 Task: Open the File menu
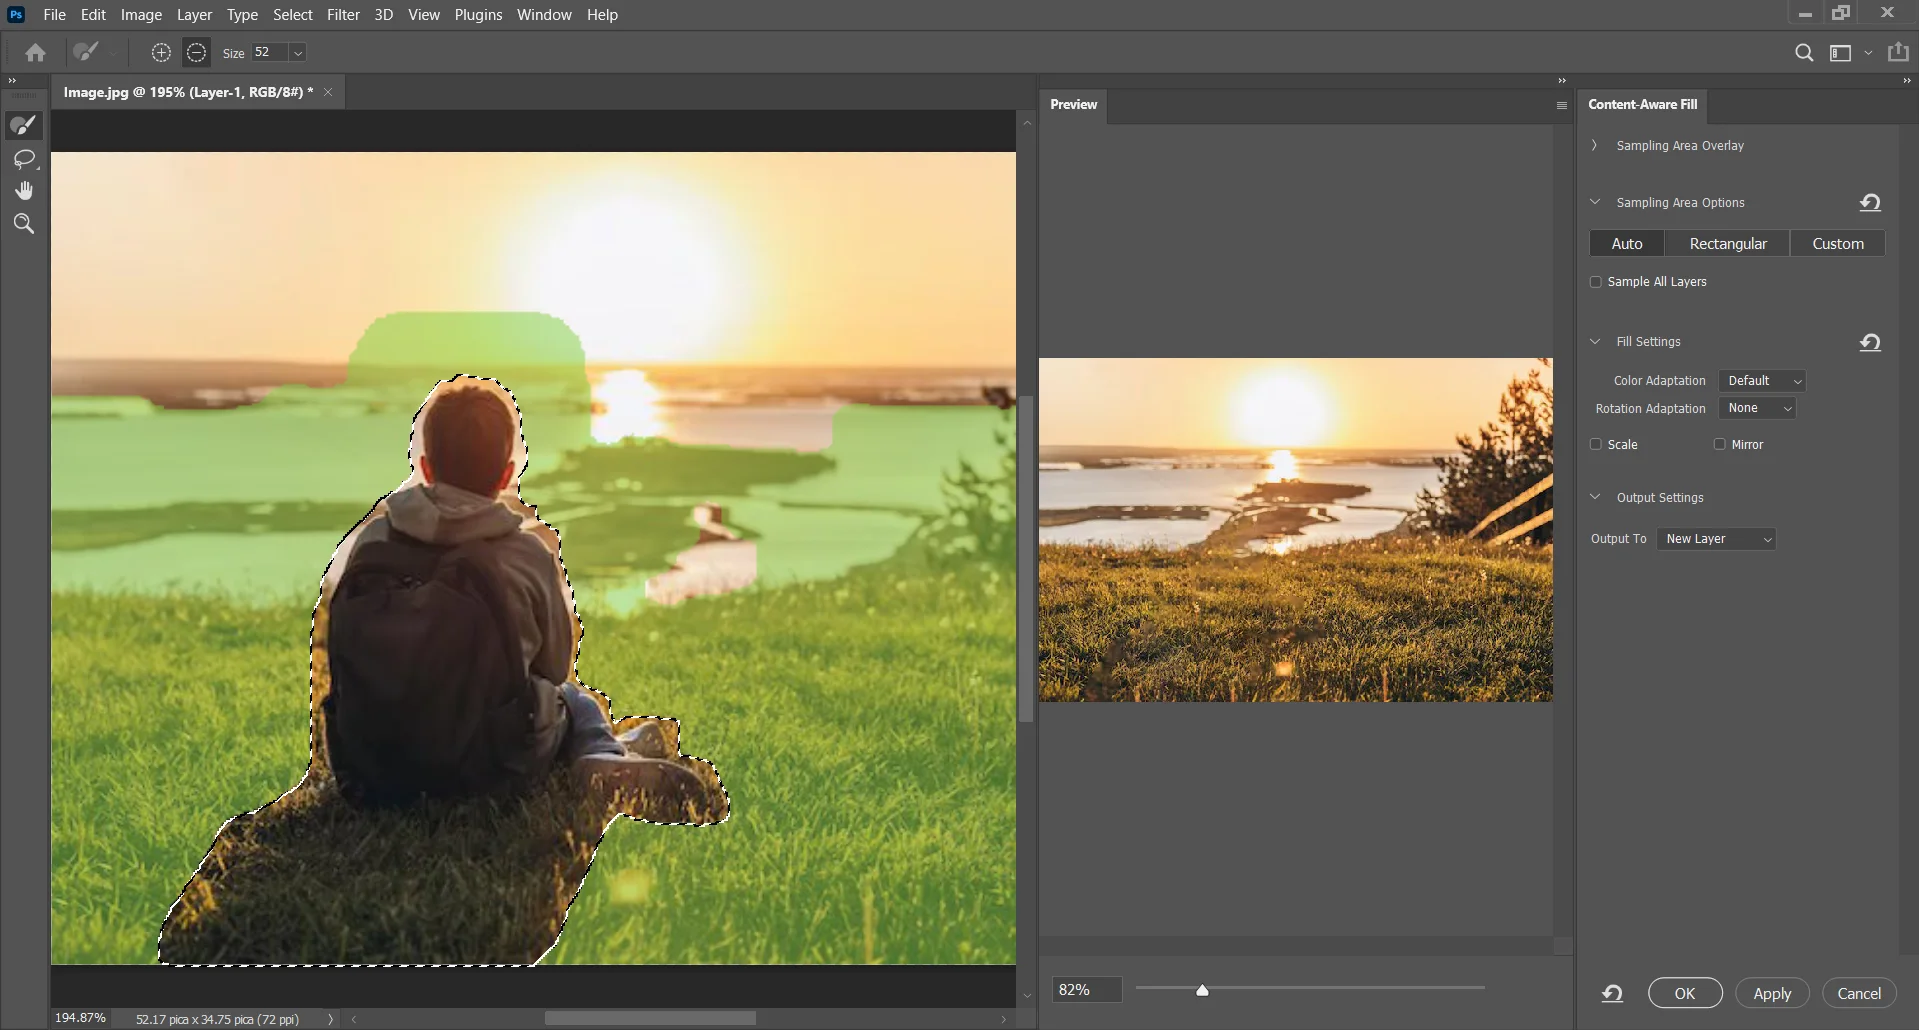[x=55, y=15]
